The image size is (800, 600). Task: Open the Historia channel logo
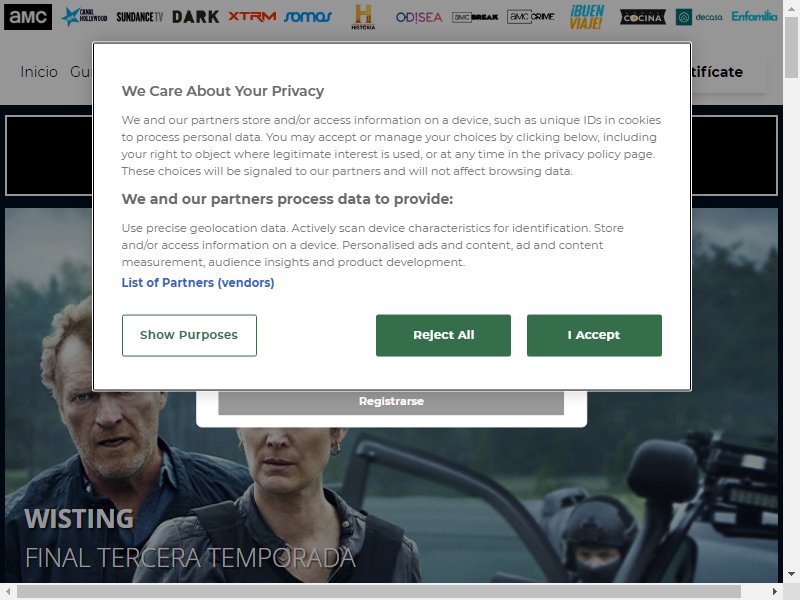pyautogui.click(x=363, y=17)
